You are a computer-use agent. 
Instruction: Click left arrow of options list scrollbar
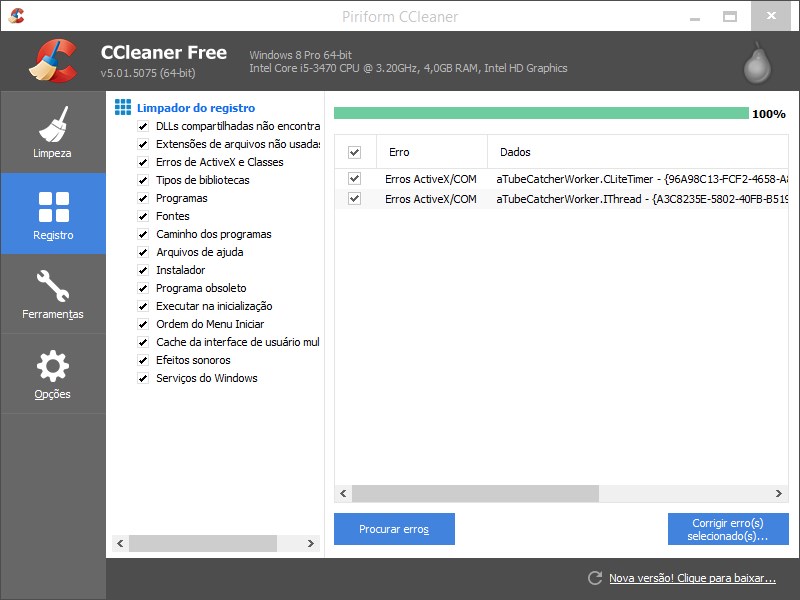(x=120, y=543)
